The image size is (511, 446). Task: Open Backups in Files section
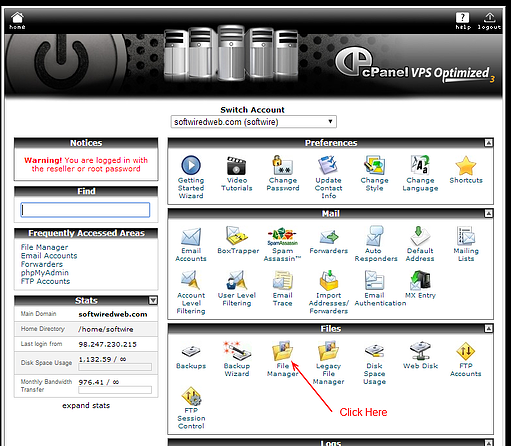point(191,352)
